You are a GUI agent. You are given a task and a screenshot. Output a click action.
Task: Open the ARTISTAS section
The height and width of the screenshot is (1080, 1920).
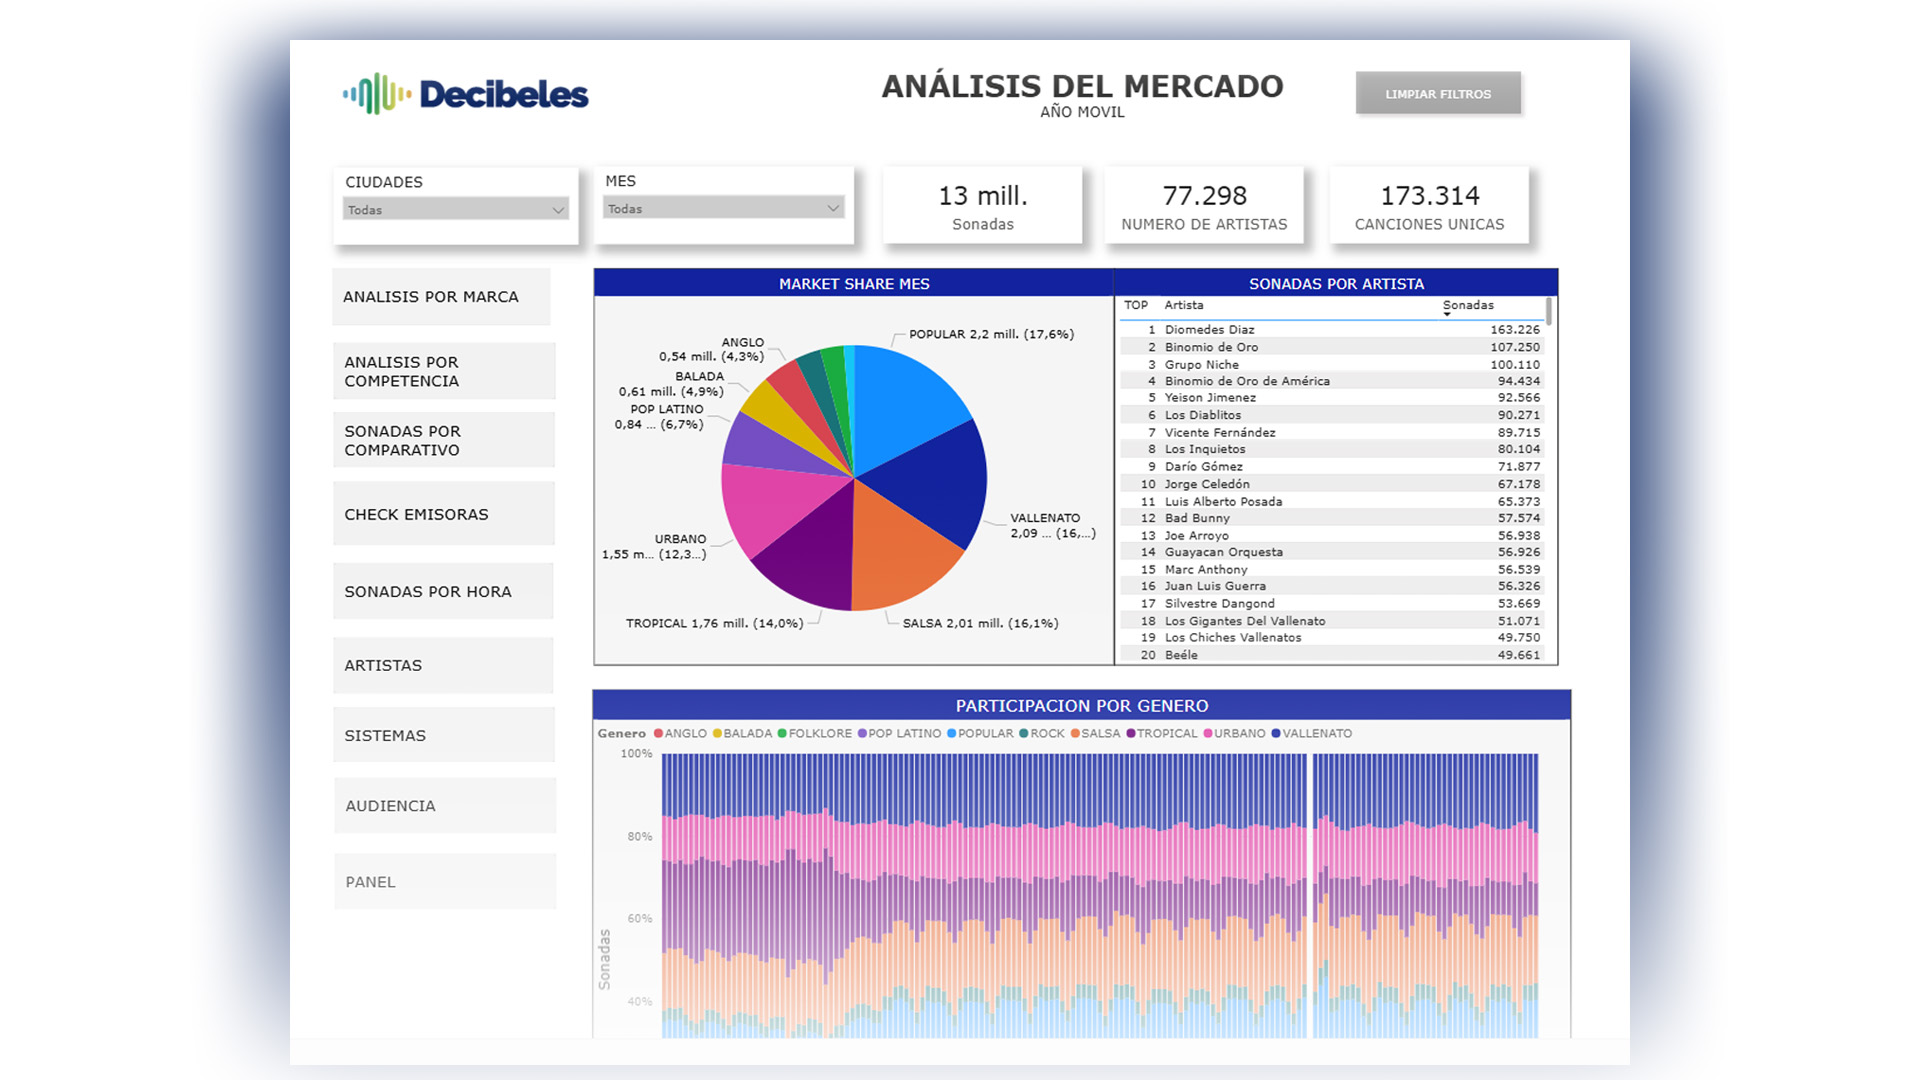coord(443,665)
